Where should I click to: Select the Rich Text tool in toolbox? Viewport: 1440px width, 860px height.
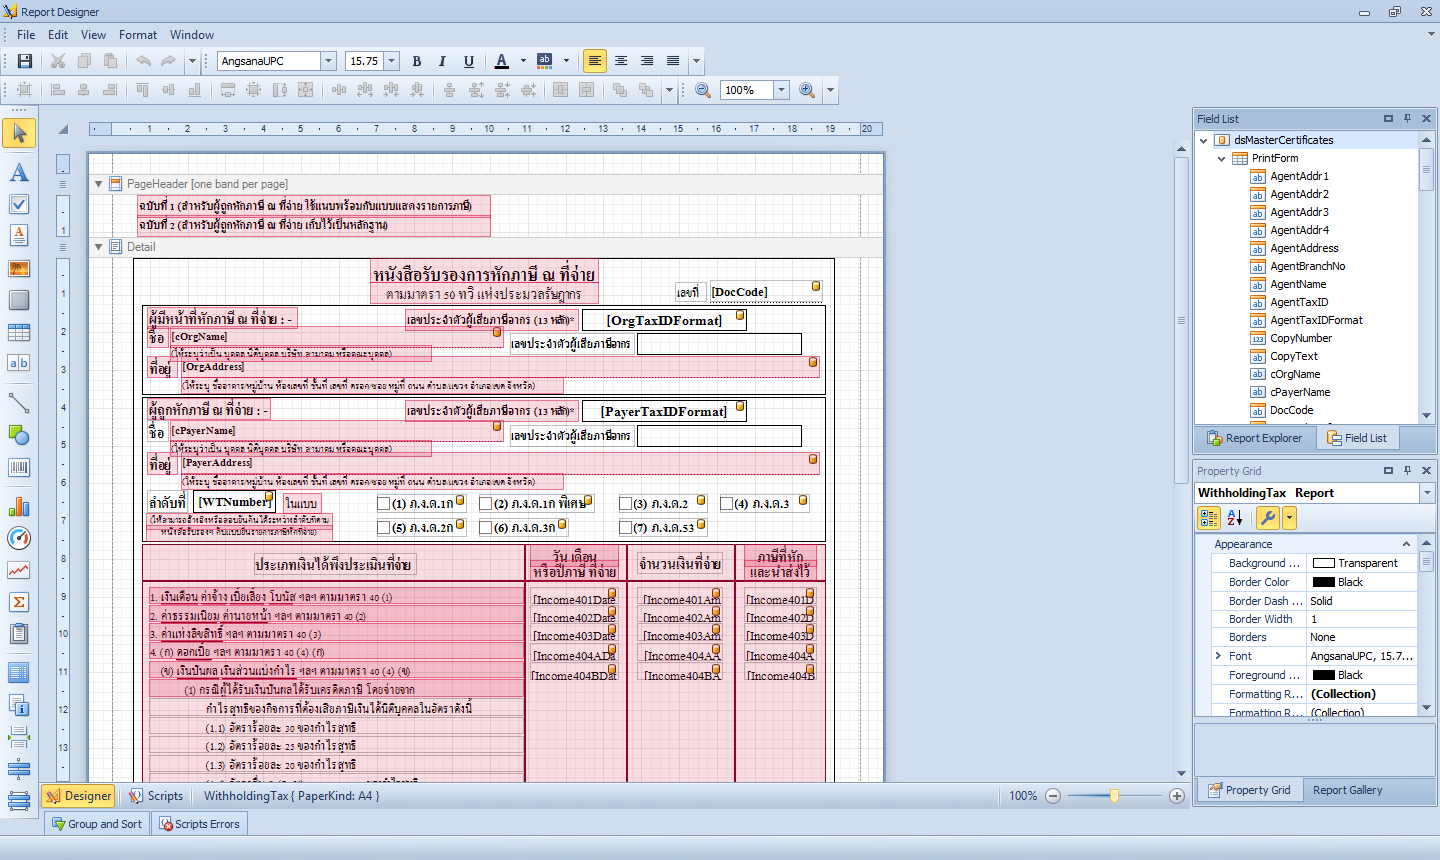19,235
